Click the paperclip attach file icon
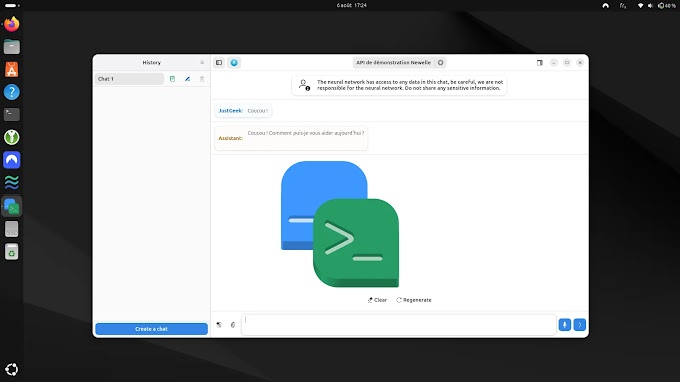This screenshot has width=680, height=382. pos(233,325)
